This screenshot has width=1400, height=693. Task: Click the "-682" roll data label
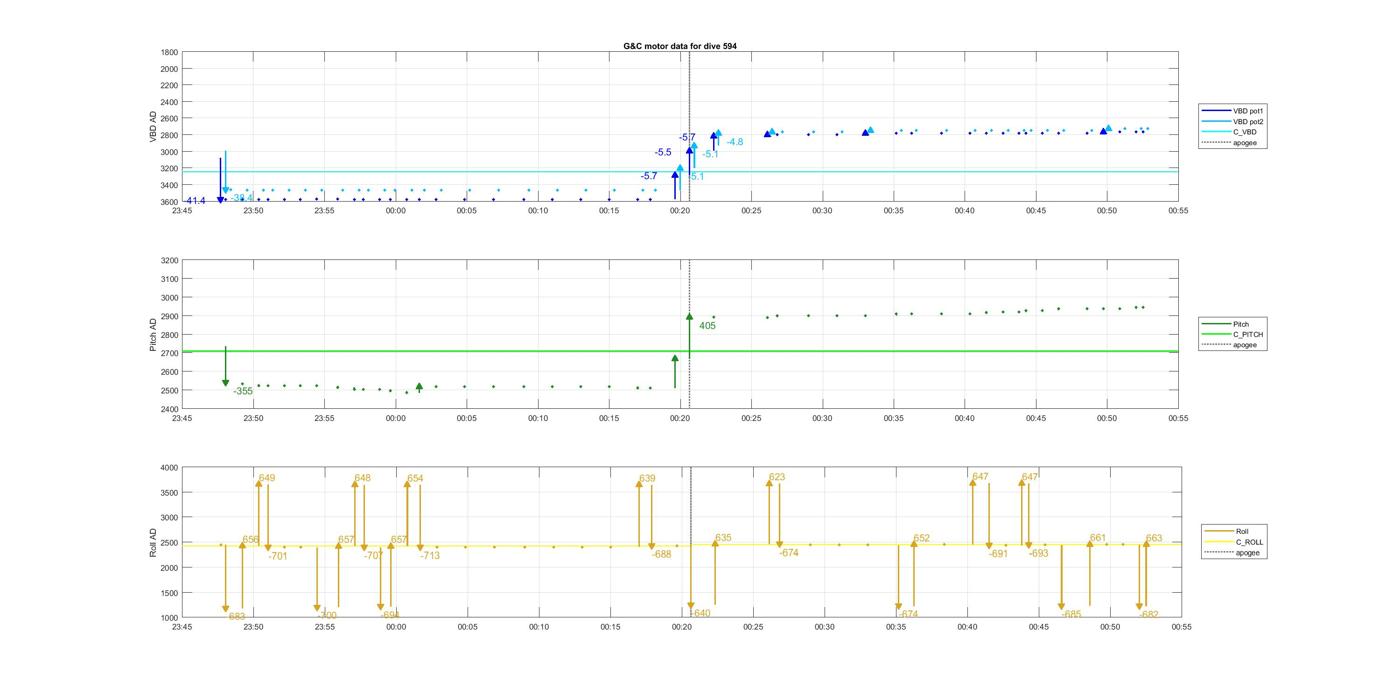1148,614
